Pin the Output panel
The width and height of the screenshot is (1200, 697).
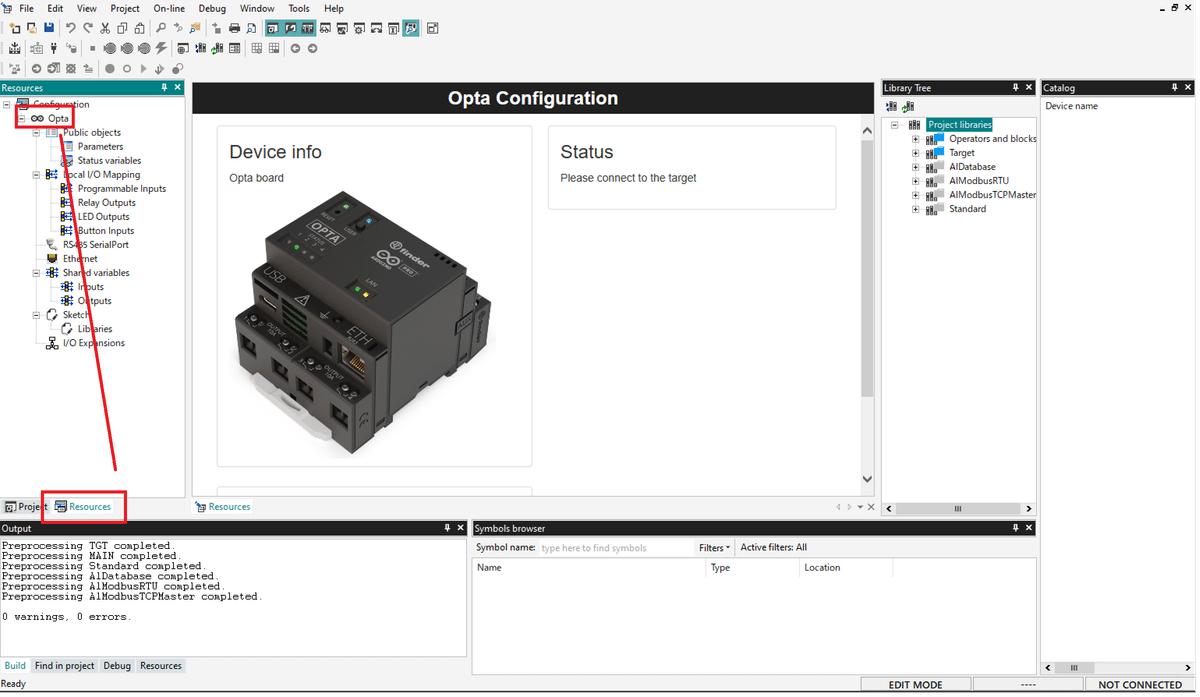tap(447, 528)
